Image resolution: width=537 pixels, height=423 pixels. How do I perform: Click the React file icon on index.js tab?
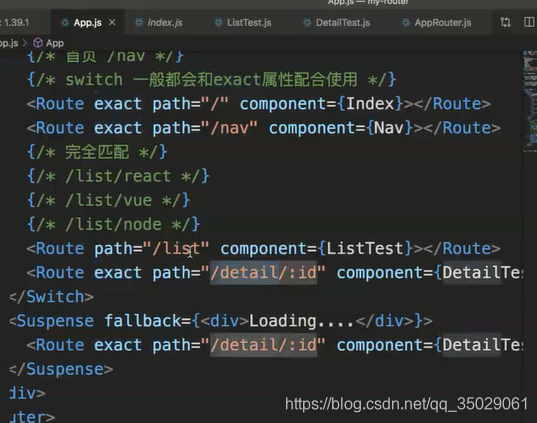(x=139, y=23)
